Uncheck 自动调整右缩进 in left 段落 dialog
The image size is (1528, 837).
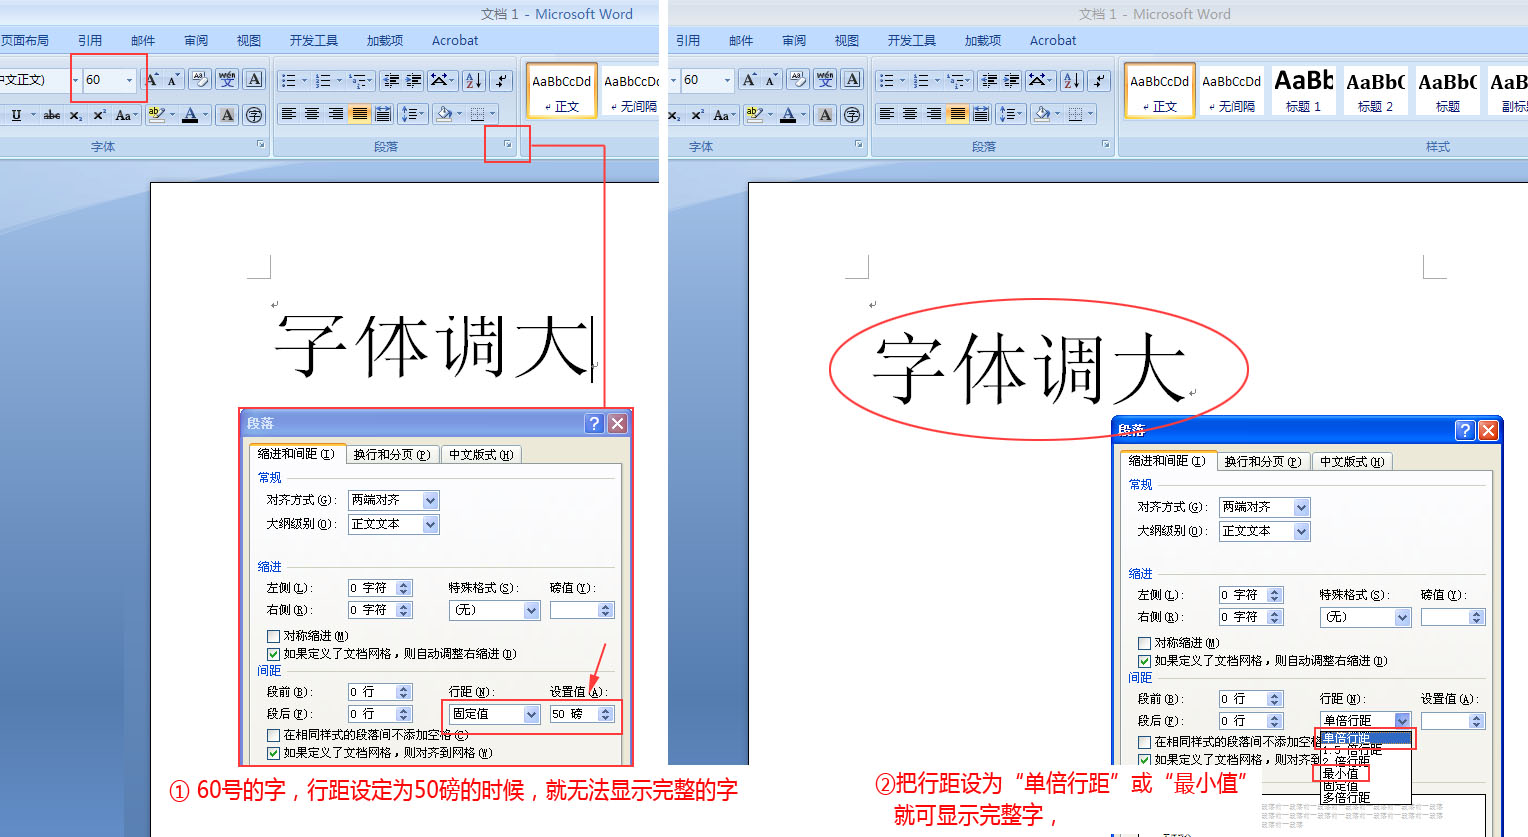click(273, 654)
